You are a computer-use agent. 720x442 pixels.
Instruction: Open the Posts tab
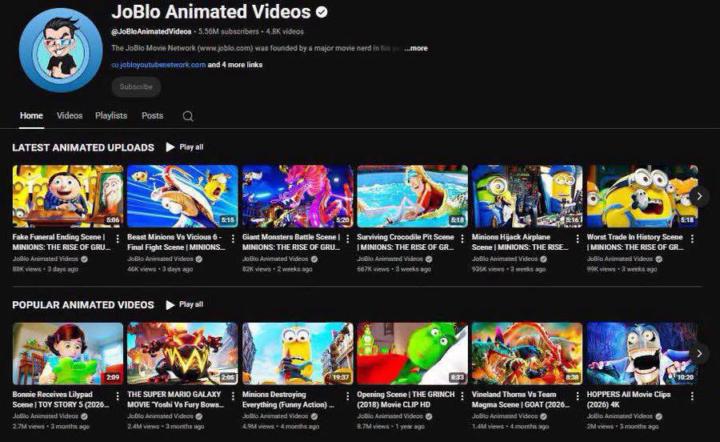(x=152, y=116)
